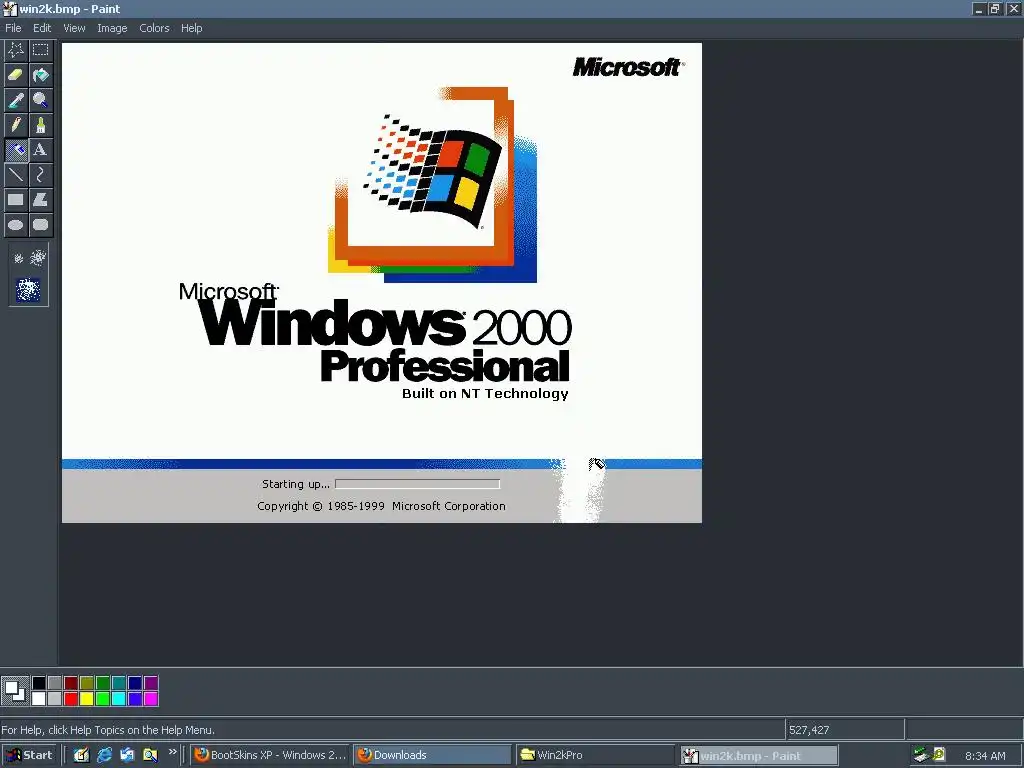
Task: Click the Show Desktop Quick Launch icon
Action: [x=81, y=755]
